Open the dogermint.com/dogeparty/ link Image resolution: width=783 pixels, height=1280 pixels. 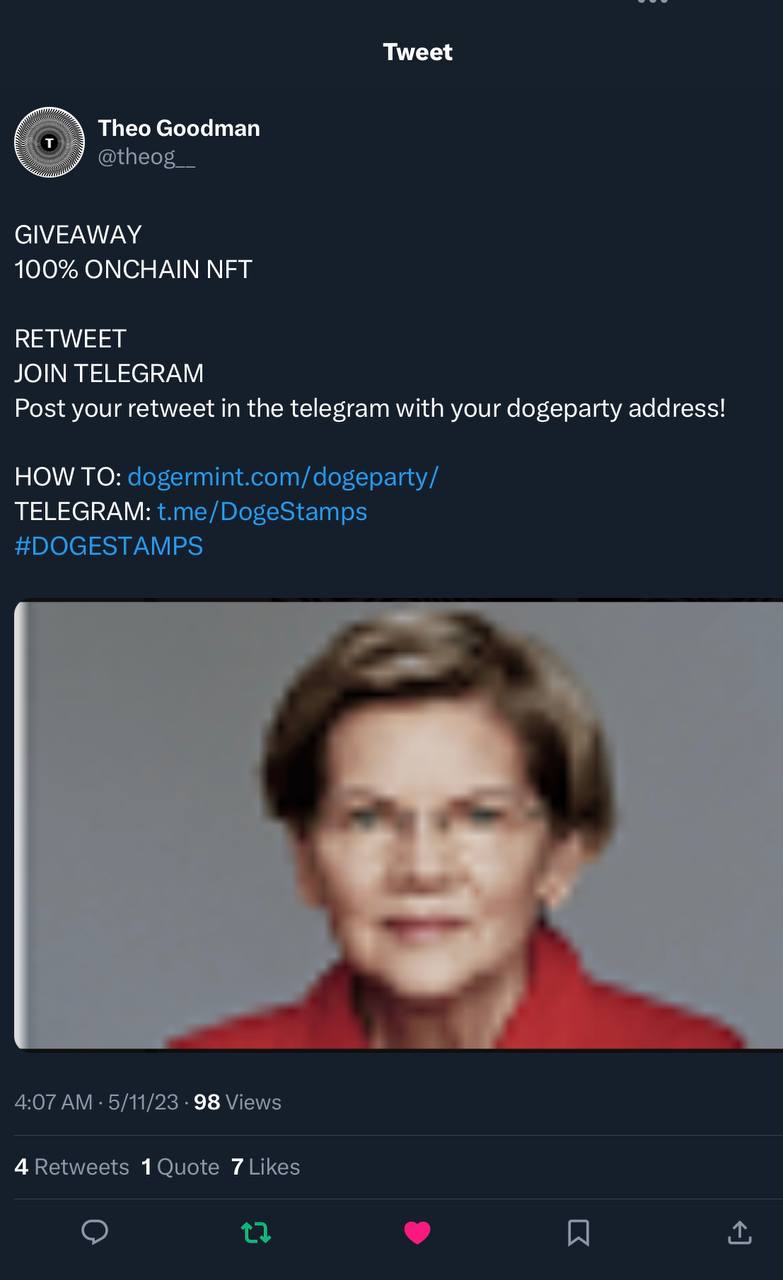pyautogui.click(x=283, y=476)
